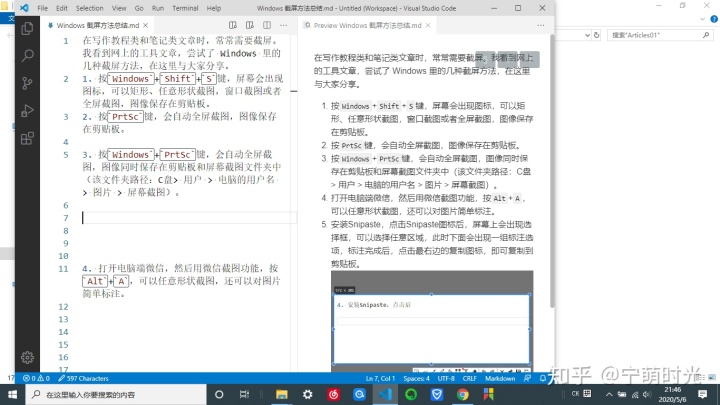Open the Edit menu
Screen dimensions: 720x405
(x=62, y=8)
